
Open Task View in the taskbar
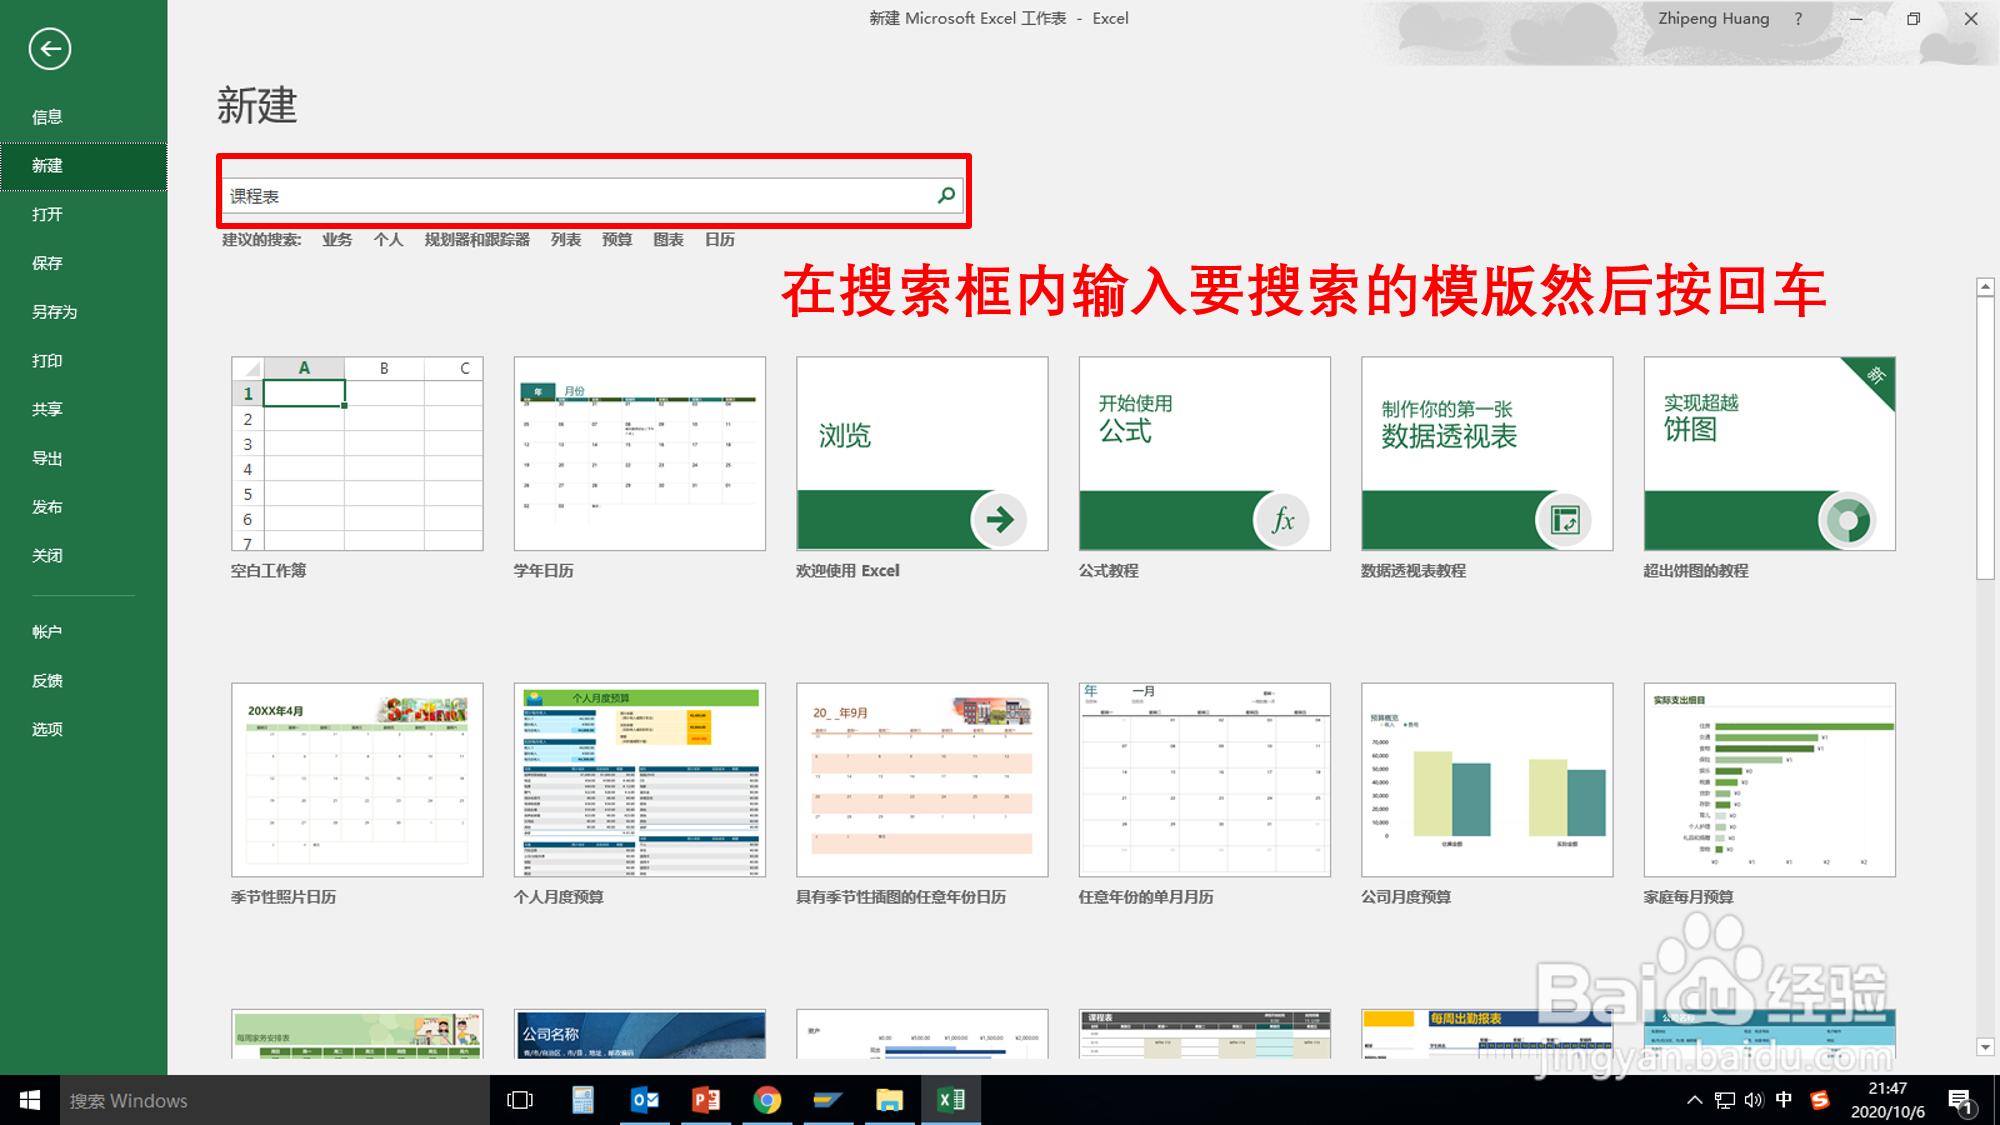click(x=520, y=1100)
